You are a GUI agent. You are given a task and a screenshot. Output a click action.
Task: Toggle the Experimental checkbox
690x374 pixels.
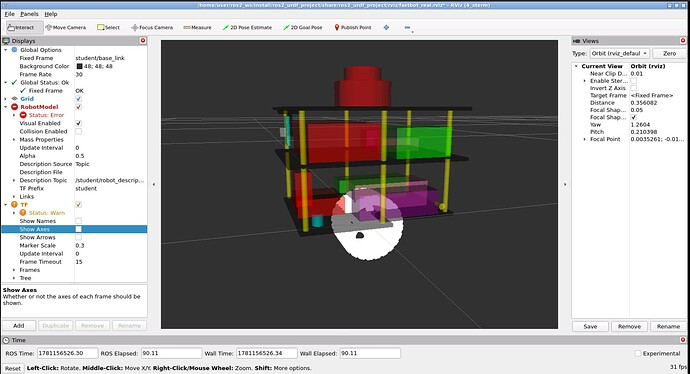[x=638, y=353]
